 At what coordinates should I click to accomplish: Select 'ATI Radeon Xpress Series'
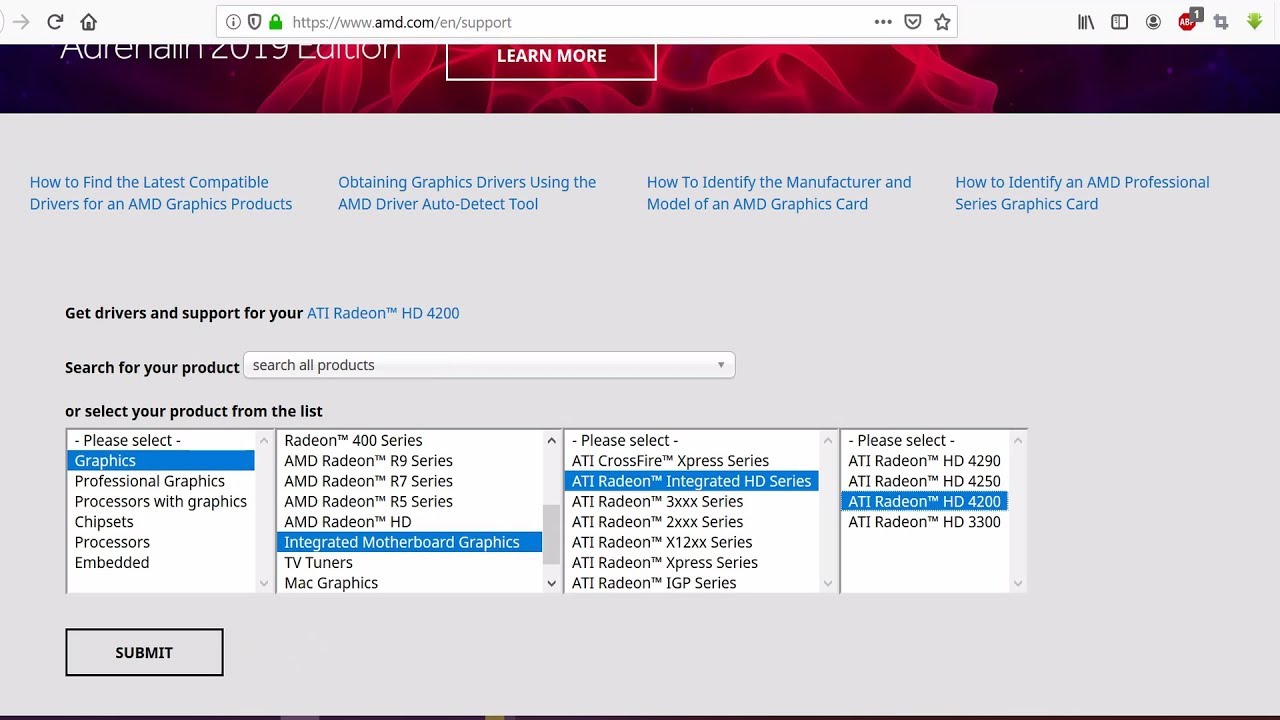pos(692,562)
